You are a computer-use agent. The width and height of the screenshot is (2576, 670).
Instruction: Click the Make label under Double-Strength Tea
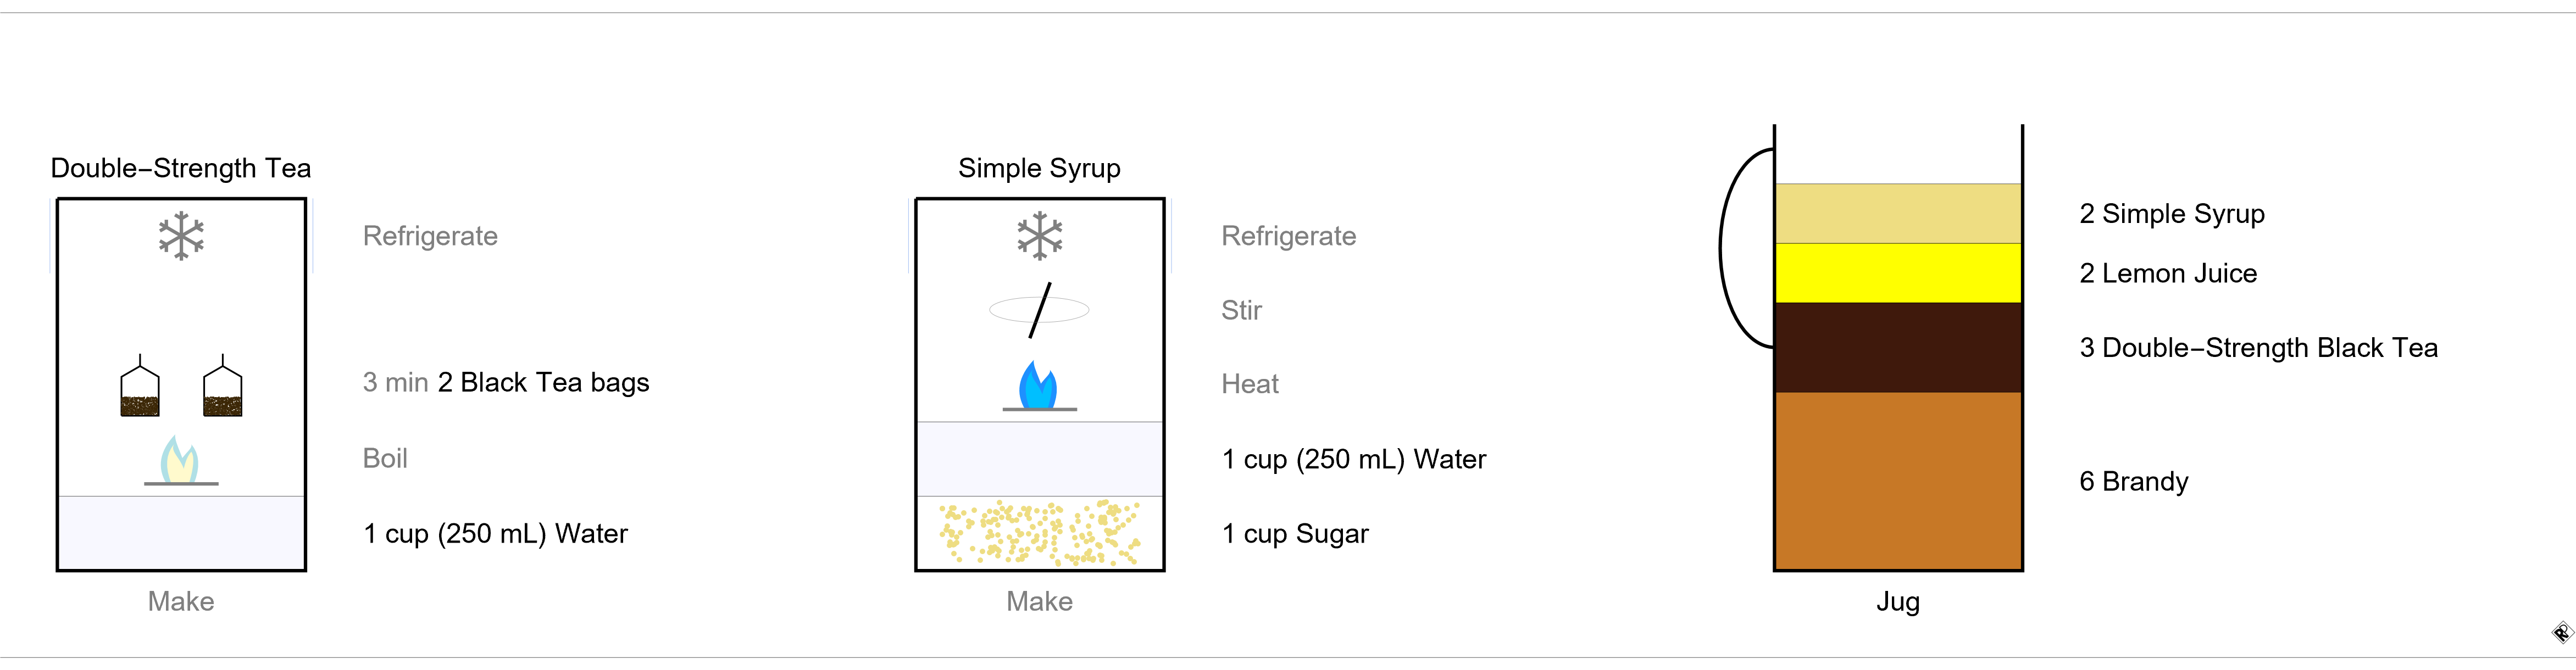(x=181, y=601)
